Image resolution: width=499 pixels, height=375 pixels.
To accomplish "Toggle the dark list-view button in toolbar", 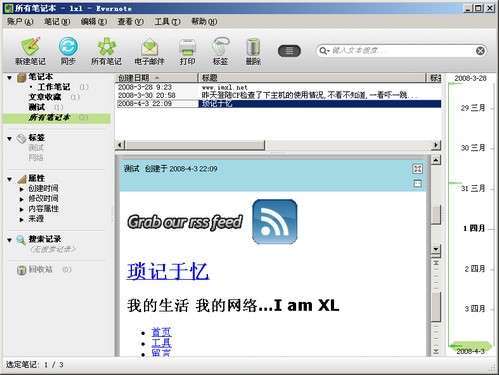I will coord(289,51).
